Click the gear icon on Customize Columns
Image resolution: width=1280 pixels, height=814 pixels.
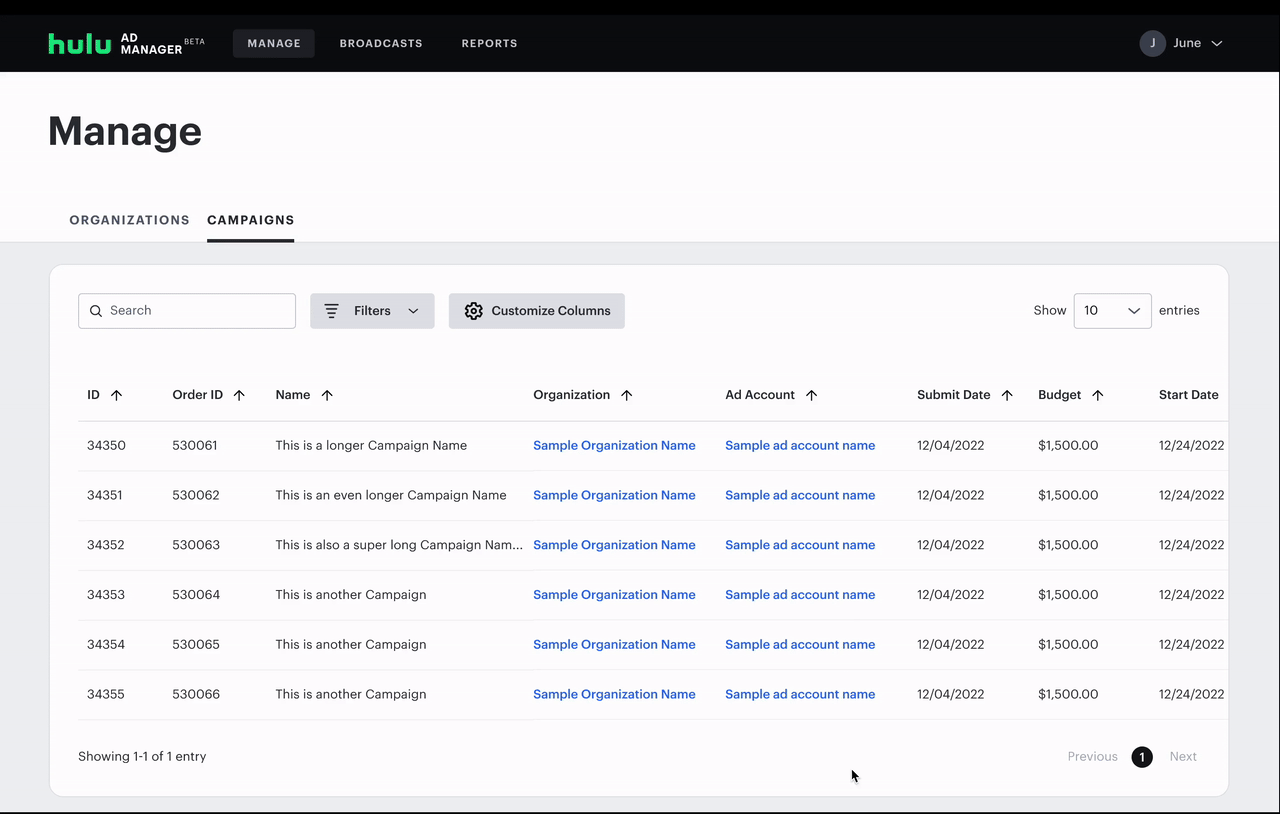[x=473, y=311]
